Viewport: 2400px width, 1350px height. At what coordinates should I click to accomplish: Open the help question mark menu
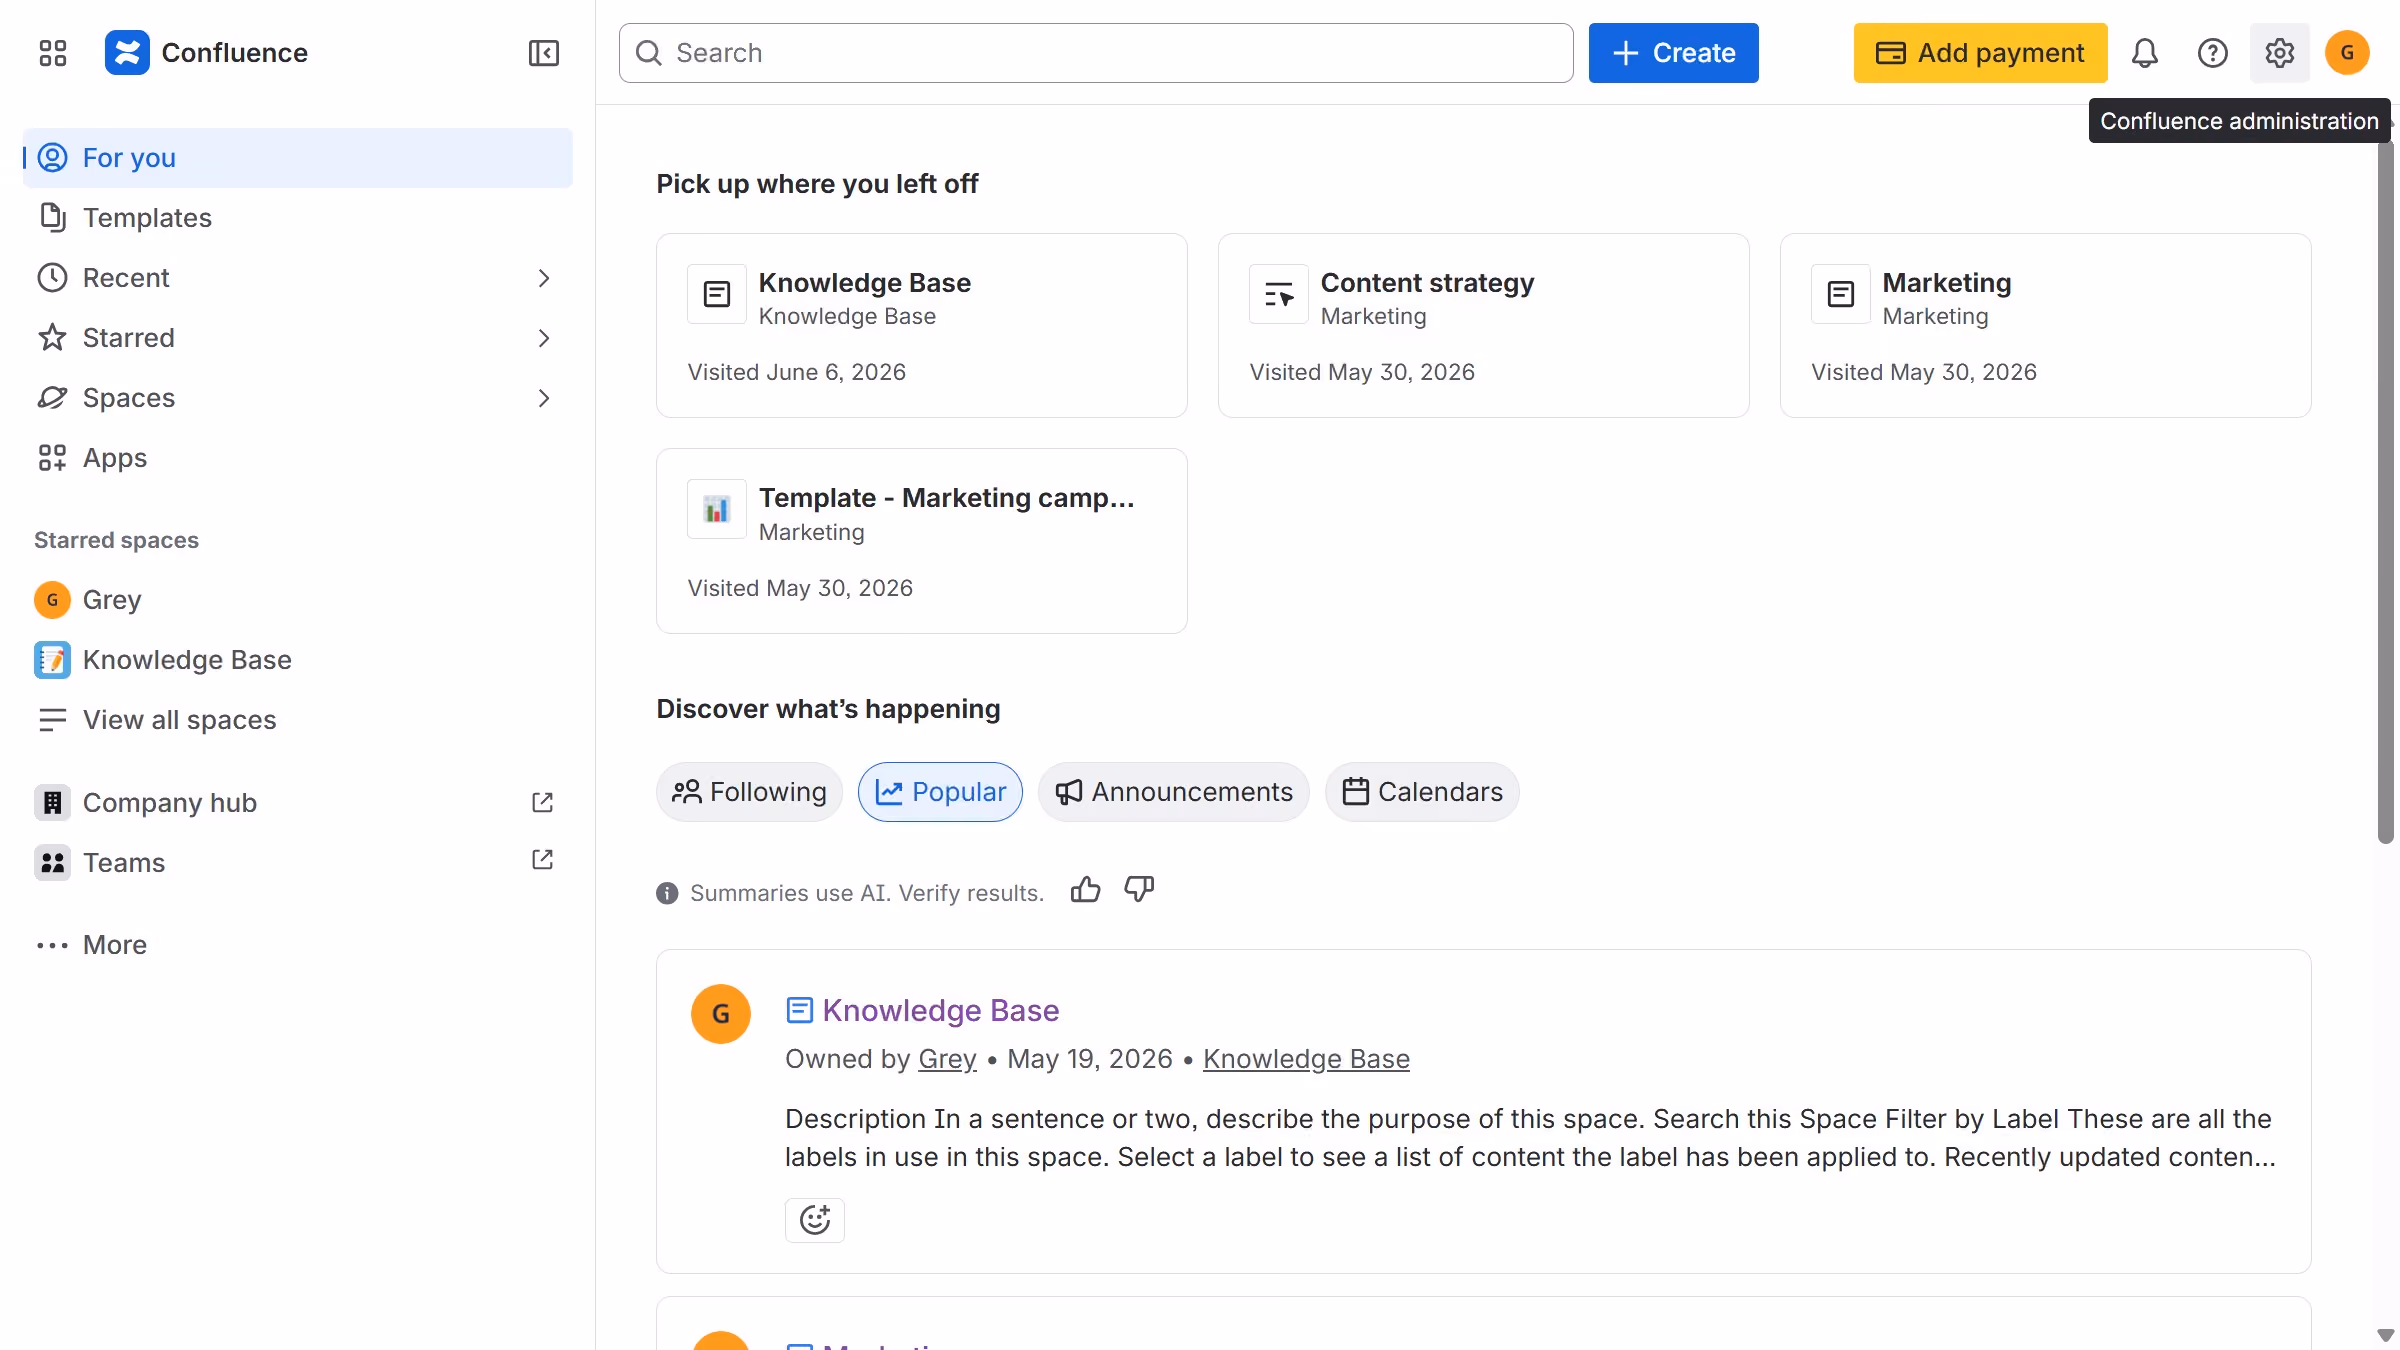point(2212,53)
